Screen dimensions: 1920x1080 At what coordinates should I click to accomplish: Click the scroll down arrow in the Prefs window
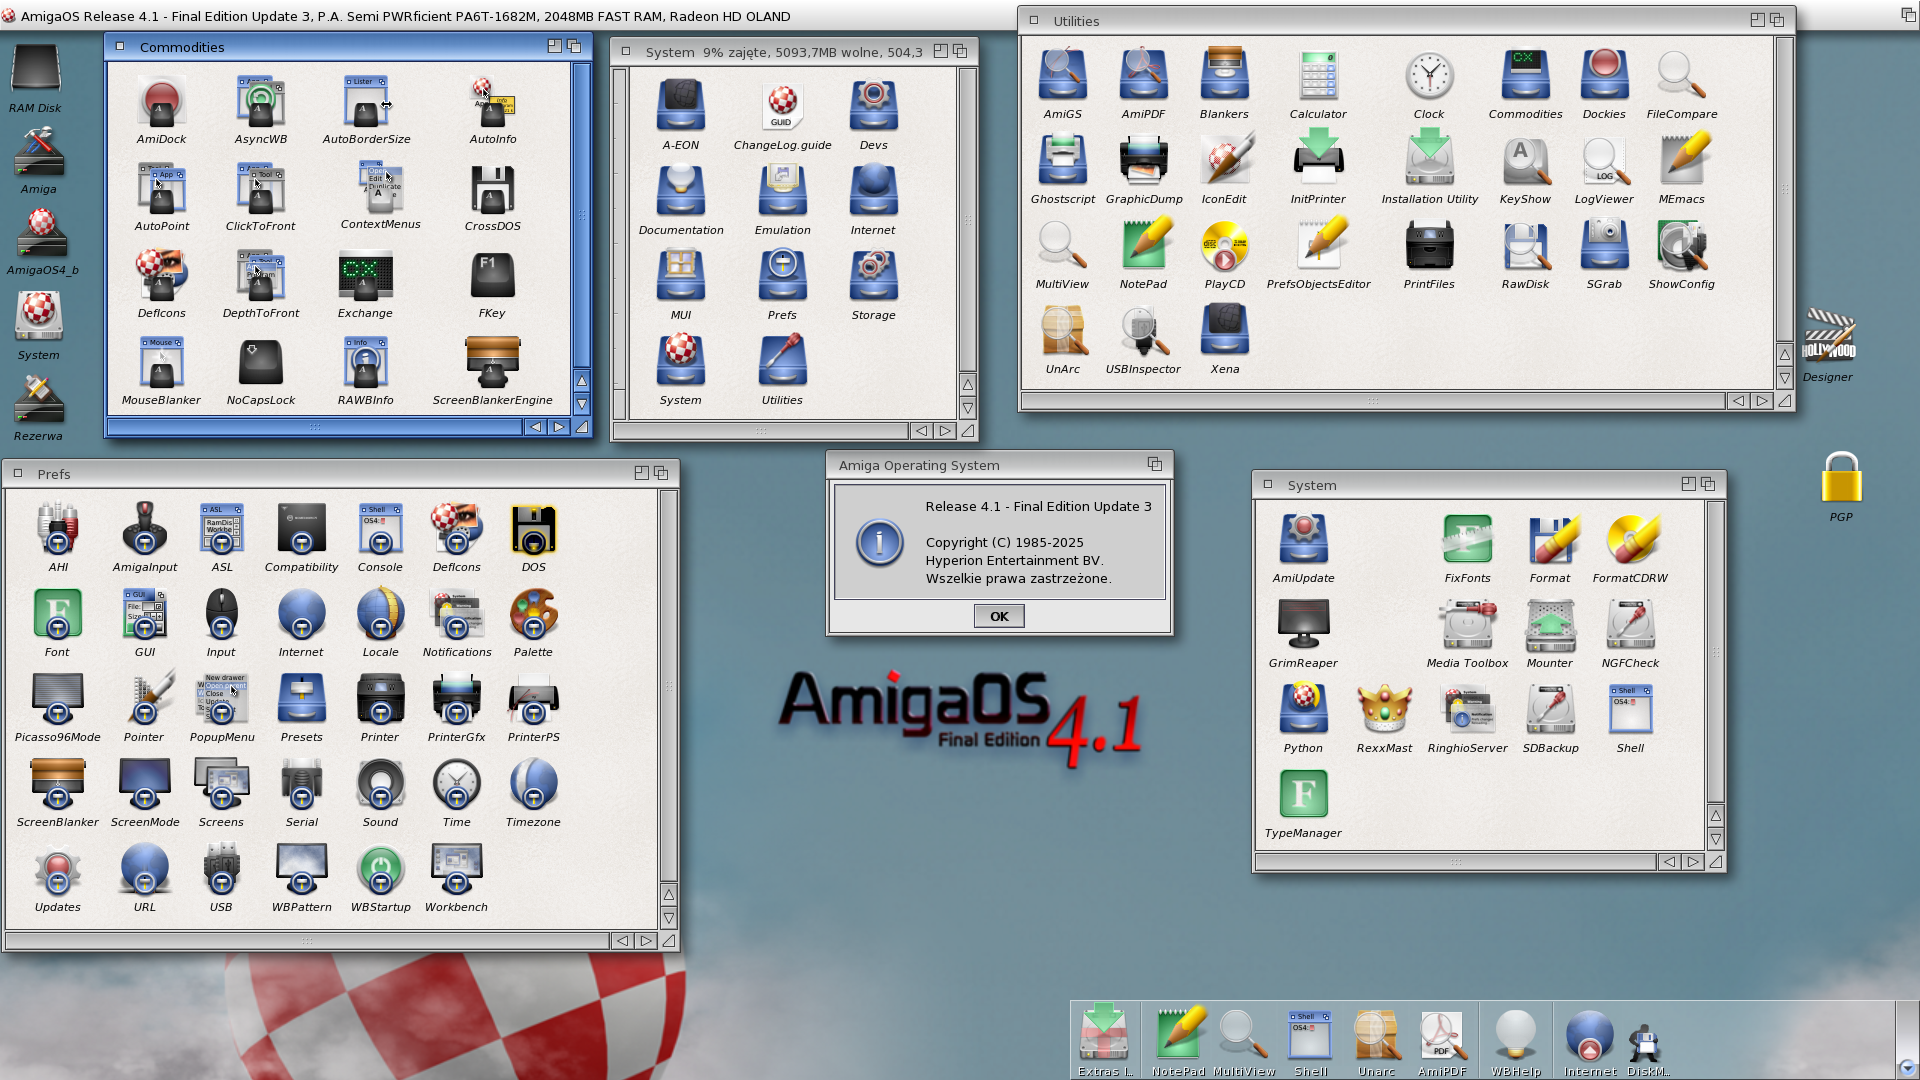668,917
